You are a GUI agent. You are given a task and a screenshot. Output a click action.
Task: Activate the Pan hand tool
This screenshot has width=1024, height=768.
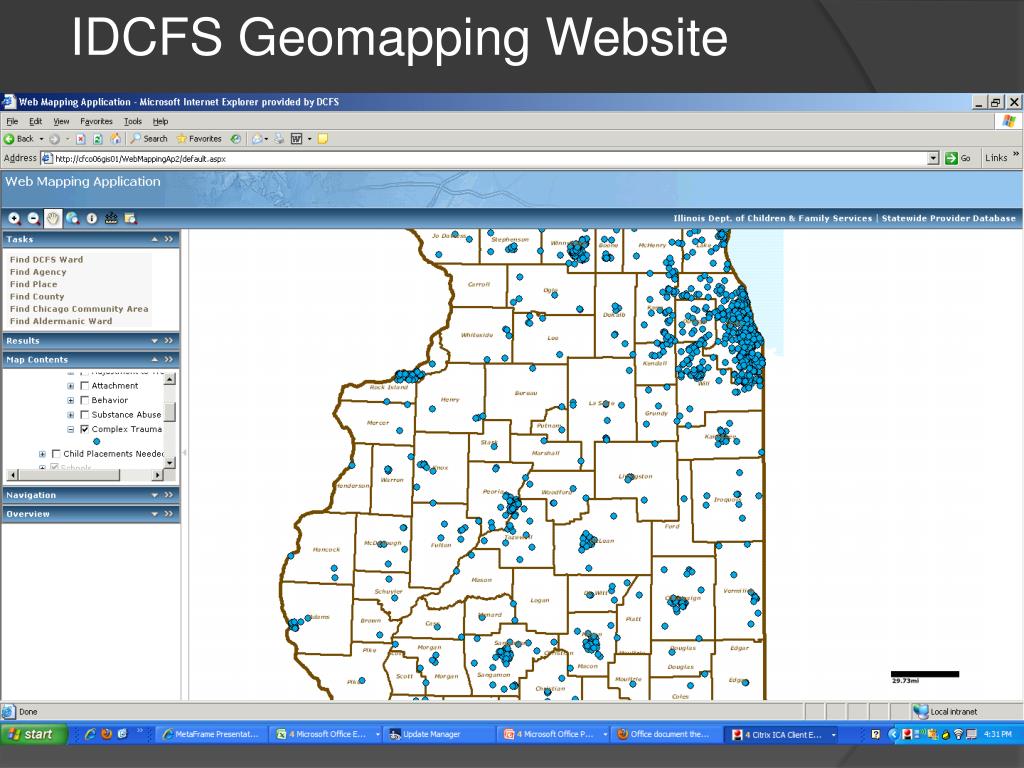pyautogui.click(x=52, y=218)
